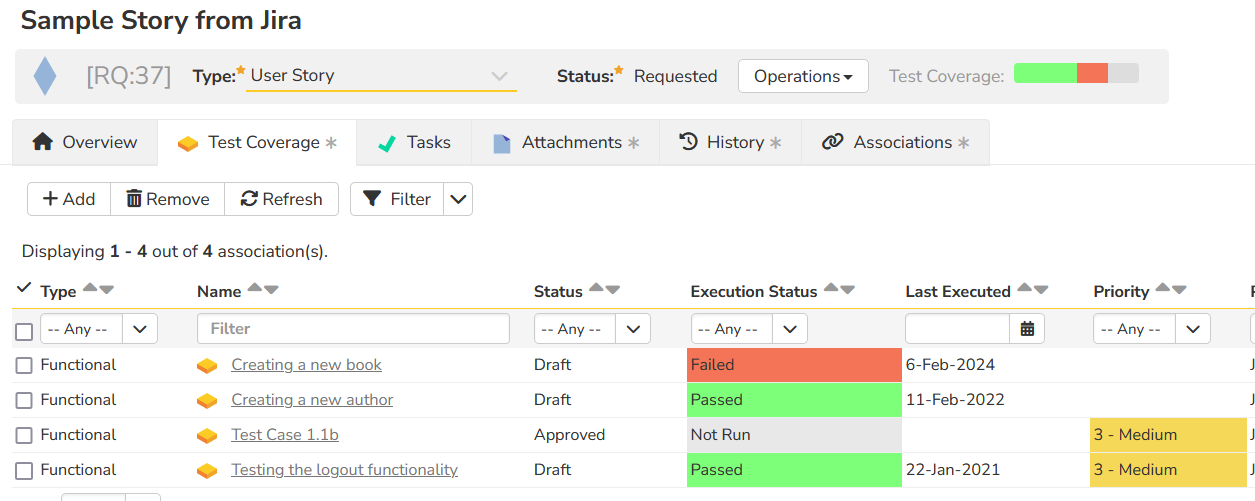1255x501 pixels.
Task: Click the calendar icon in Last Executed filter
Action: [x=1027, y=329]
